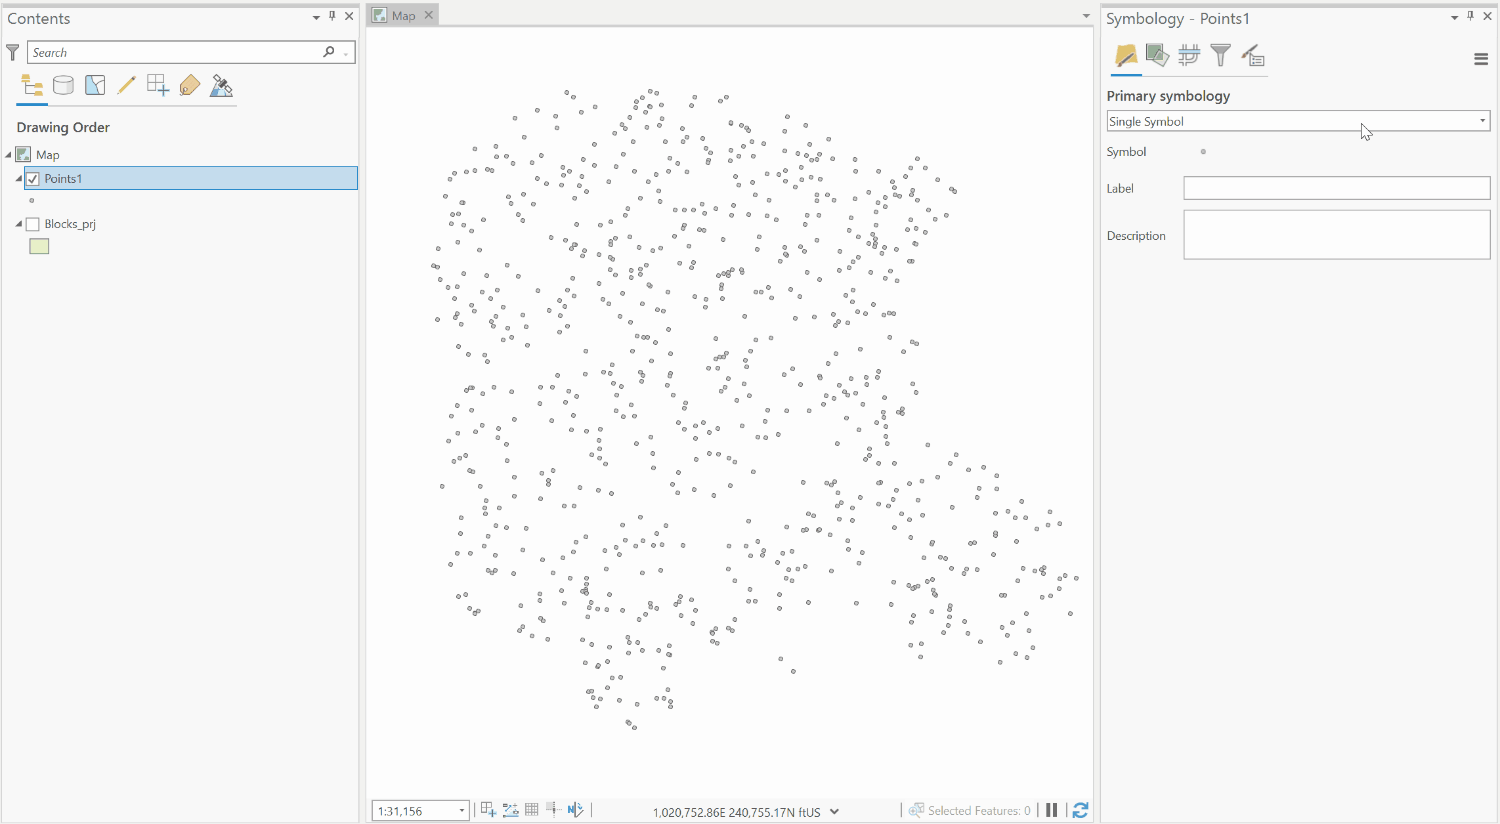Filter the Contents pane layers
Screen dimensions: 1500x824
(x=13, y=52)
